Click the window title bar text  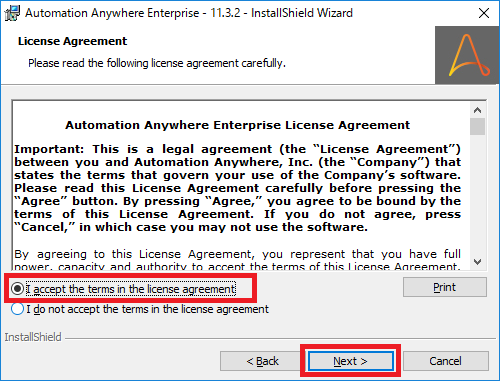189,13
